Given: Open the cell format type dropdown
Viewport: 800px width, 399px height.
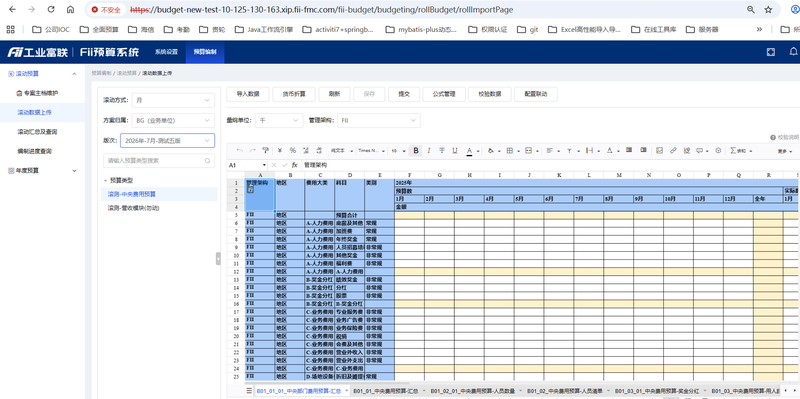Looking at the screenshot, I should 341,151.
